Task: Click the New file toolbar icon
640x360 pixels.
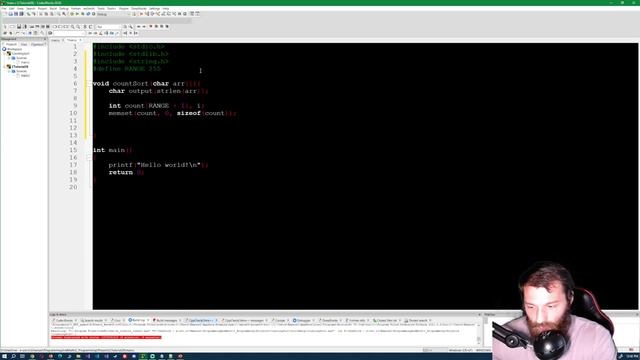Action: coord(5,14)
